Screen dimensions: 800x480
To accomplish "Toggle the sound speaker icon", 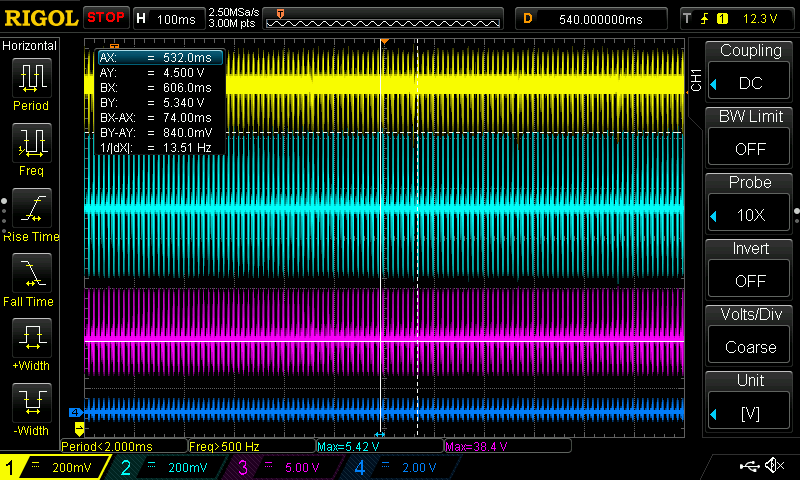I will click(x=773, y=466).
